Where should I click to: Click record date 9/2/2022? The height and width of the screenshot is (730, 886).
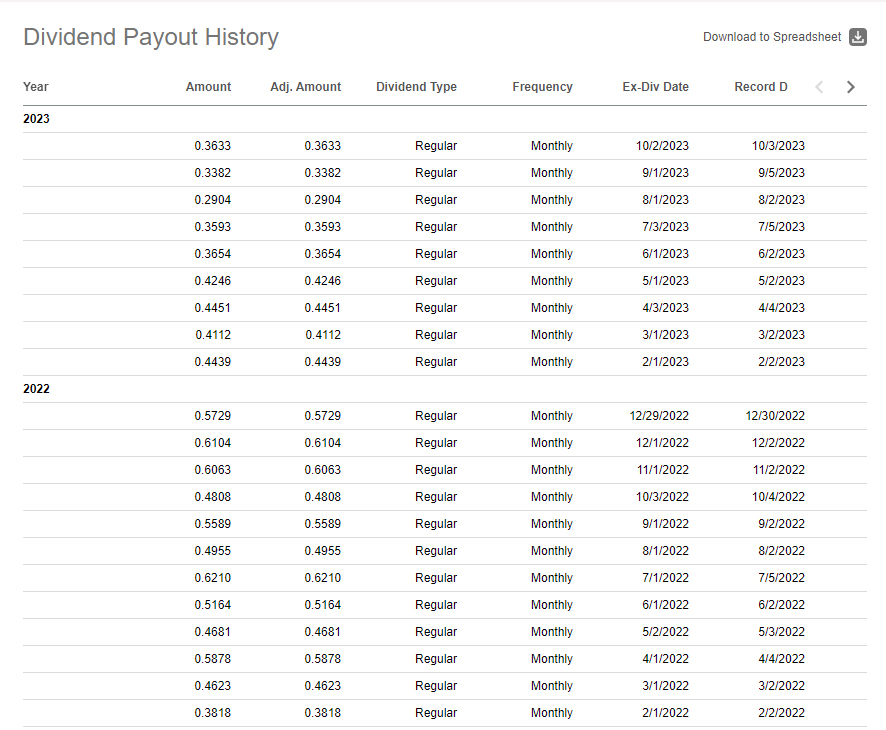pos(781,524)
